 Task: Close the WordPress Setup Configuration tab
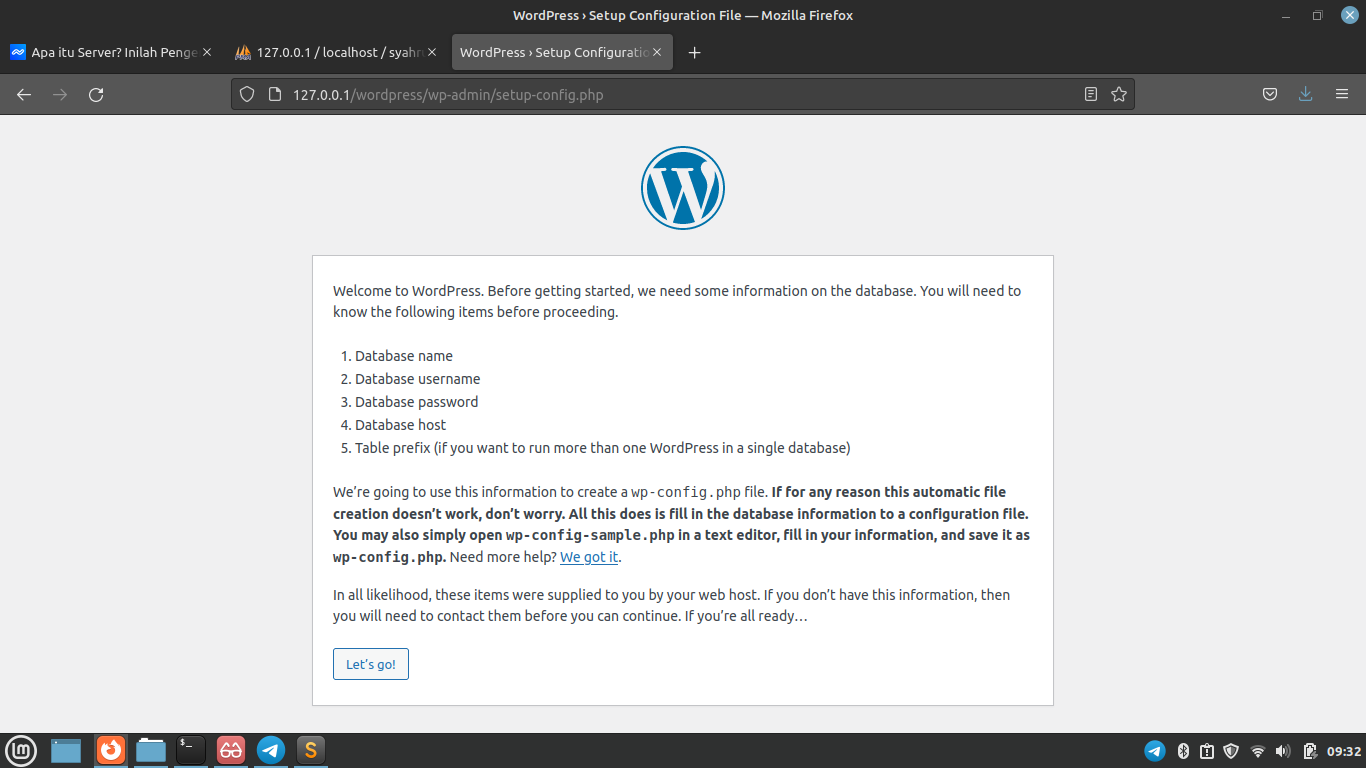coord(658,53)
